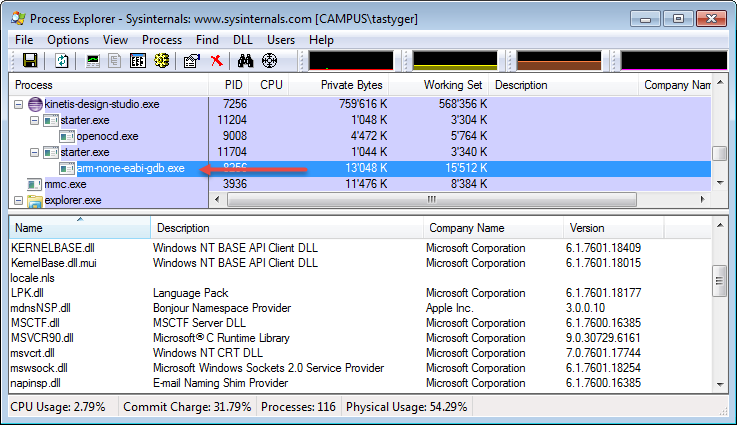Open the System Information graph icon

(93, 61)
